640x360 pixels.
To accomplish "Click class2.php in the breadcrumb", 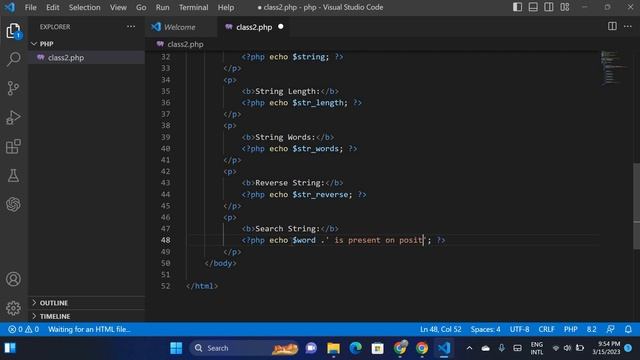I will click(185, 44).
